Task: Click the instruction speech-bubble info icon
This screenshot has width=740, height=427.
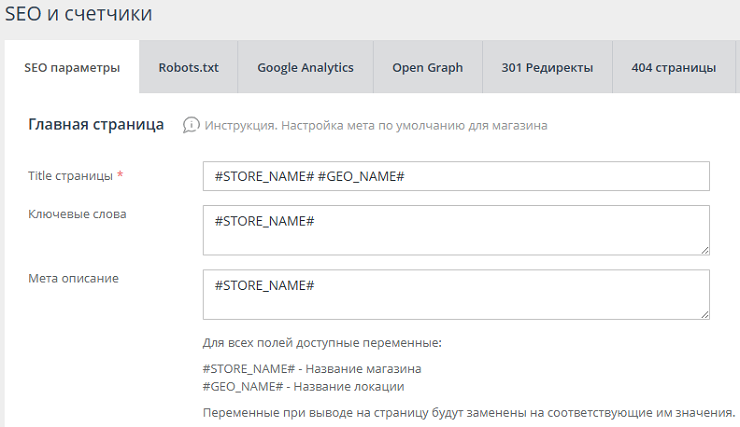Action: [191, 125]
